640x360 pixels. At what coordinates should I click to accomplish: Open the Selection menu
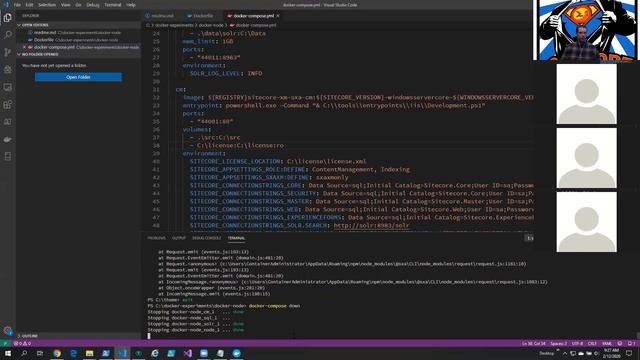[x=47, y=5]
